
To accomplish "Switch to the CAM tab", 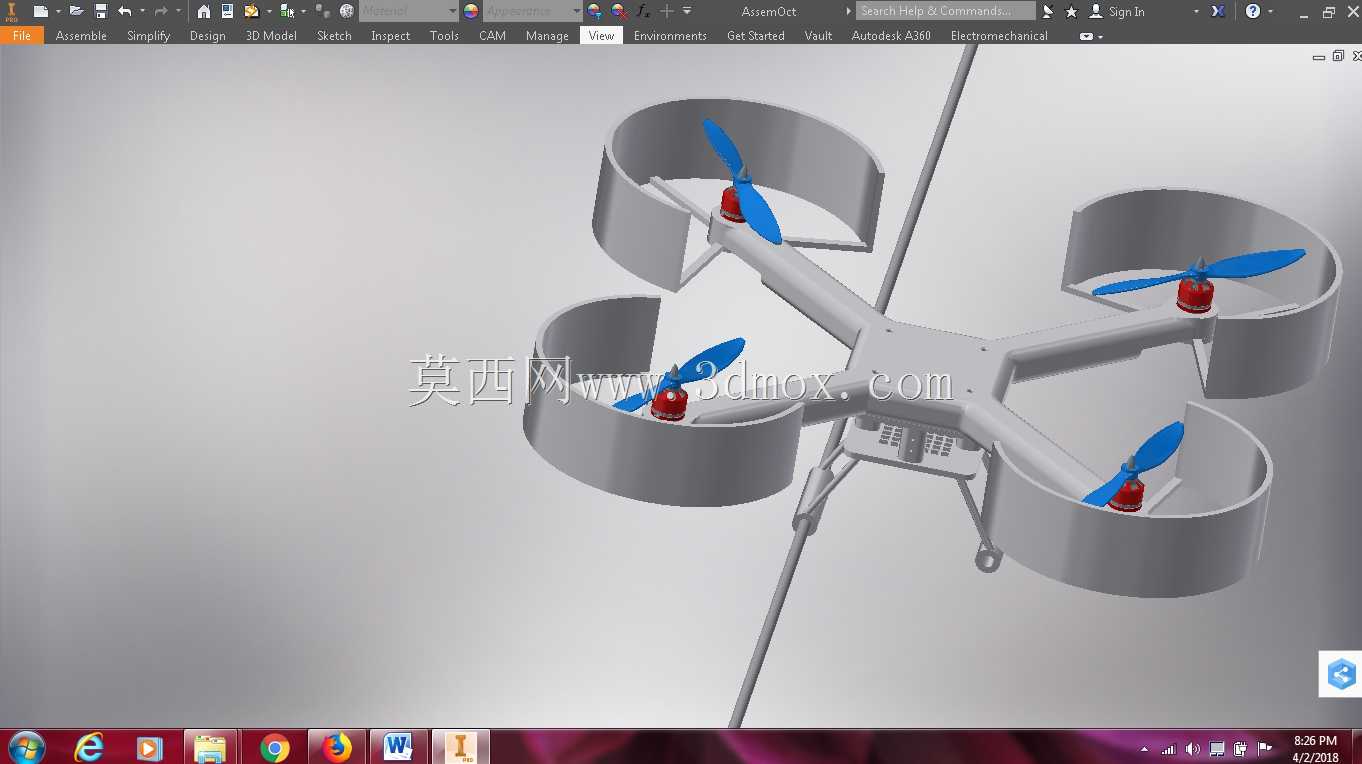I will click(492, 35).
